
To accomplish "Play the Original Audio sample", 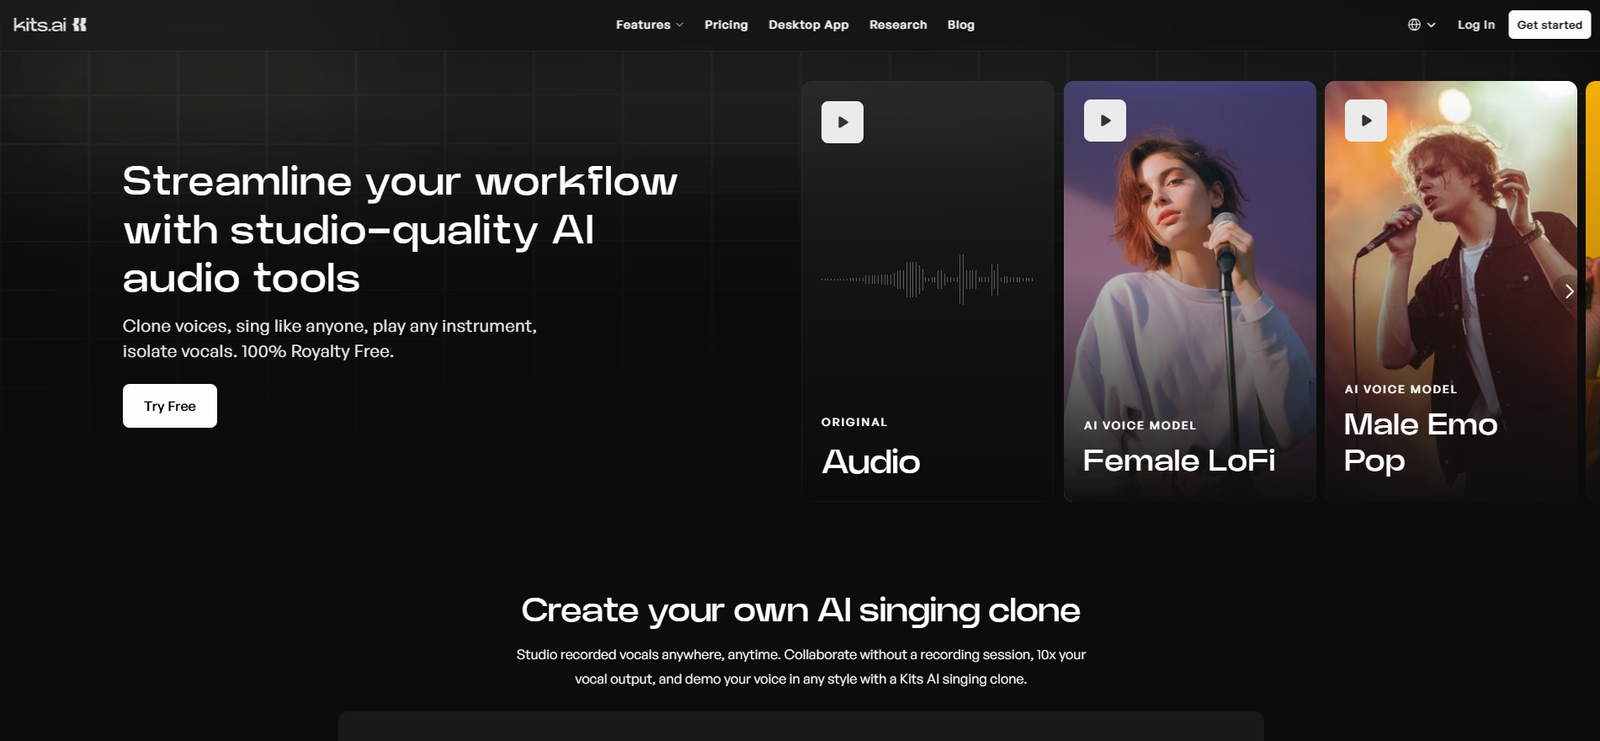I will 842,122.
